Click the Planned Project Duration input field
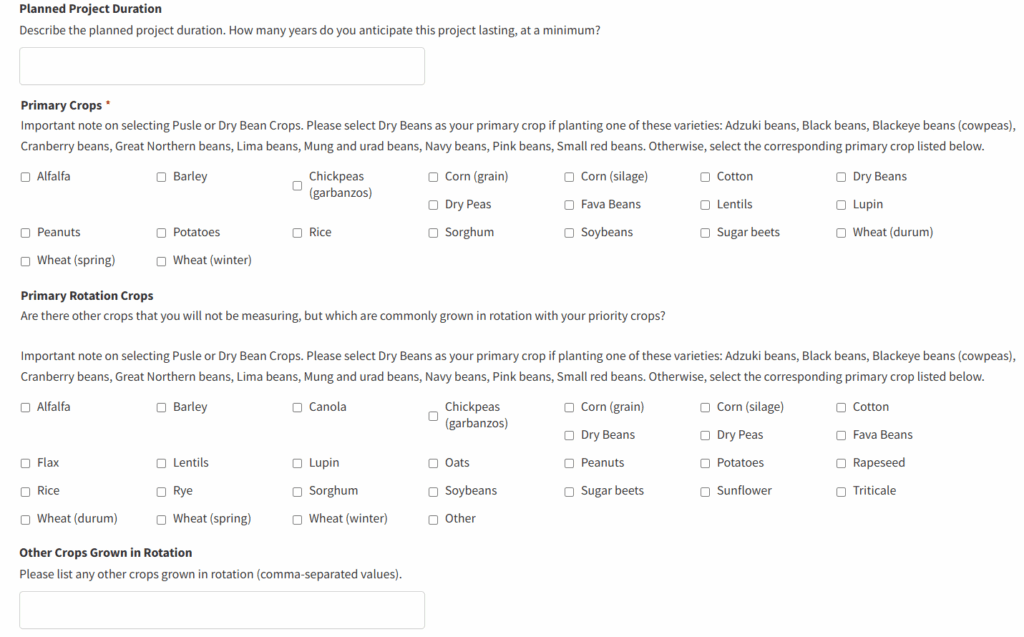 coord(222,66)
